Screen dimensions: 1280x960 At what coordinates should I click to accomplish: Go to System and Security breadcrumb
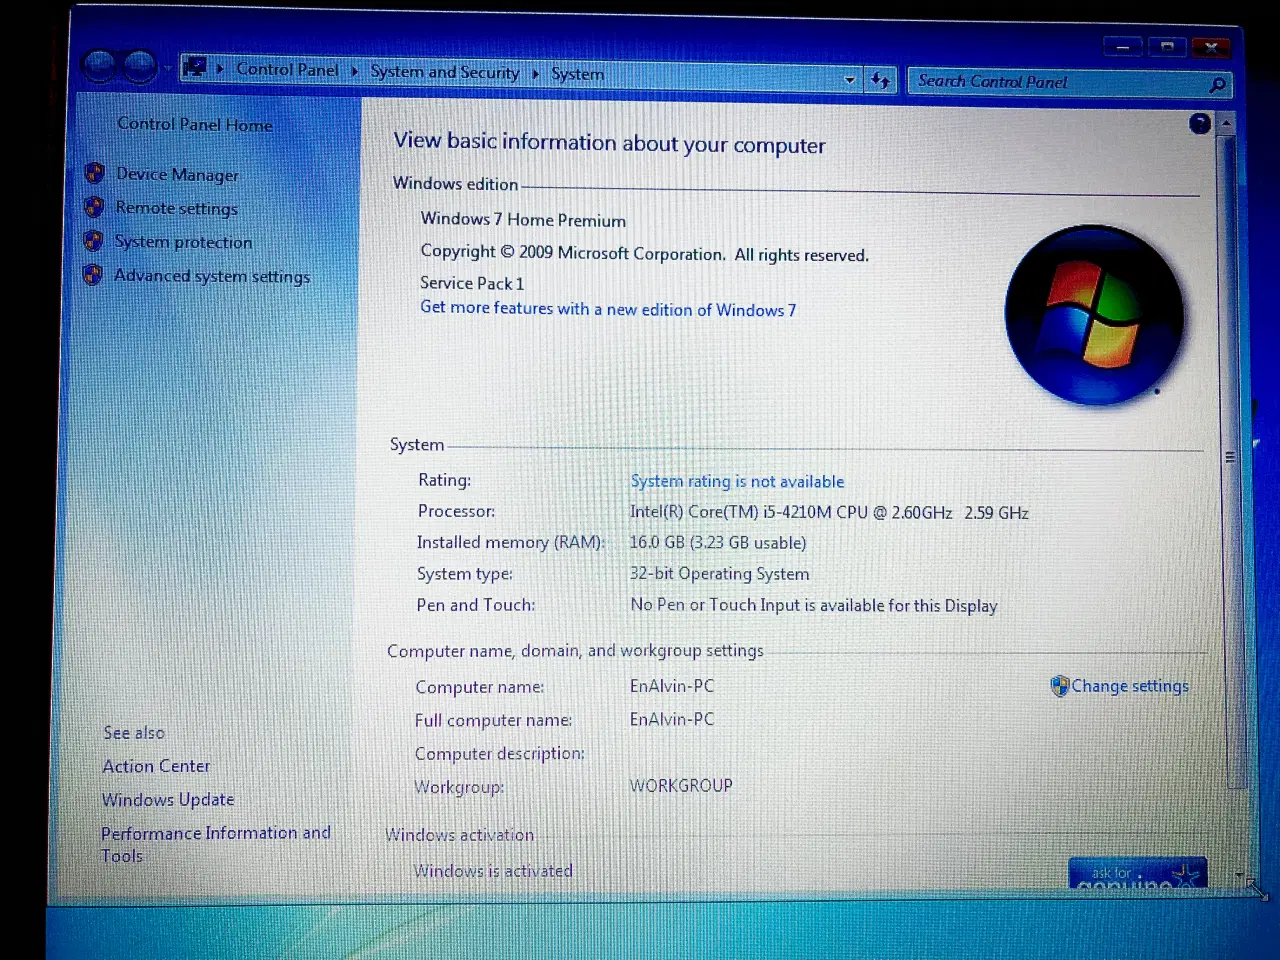(445, 72)
